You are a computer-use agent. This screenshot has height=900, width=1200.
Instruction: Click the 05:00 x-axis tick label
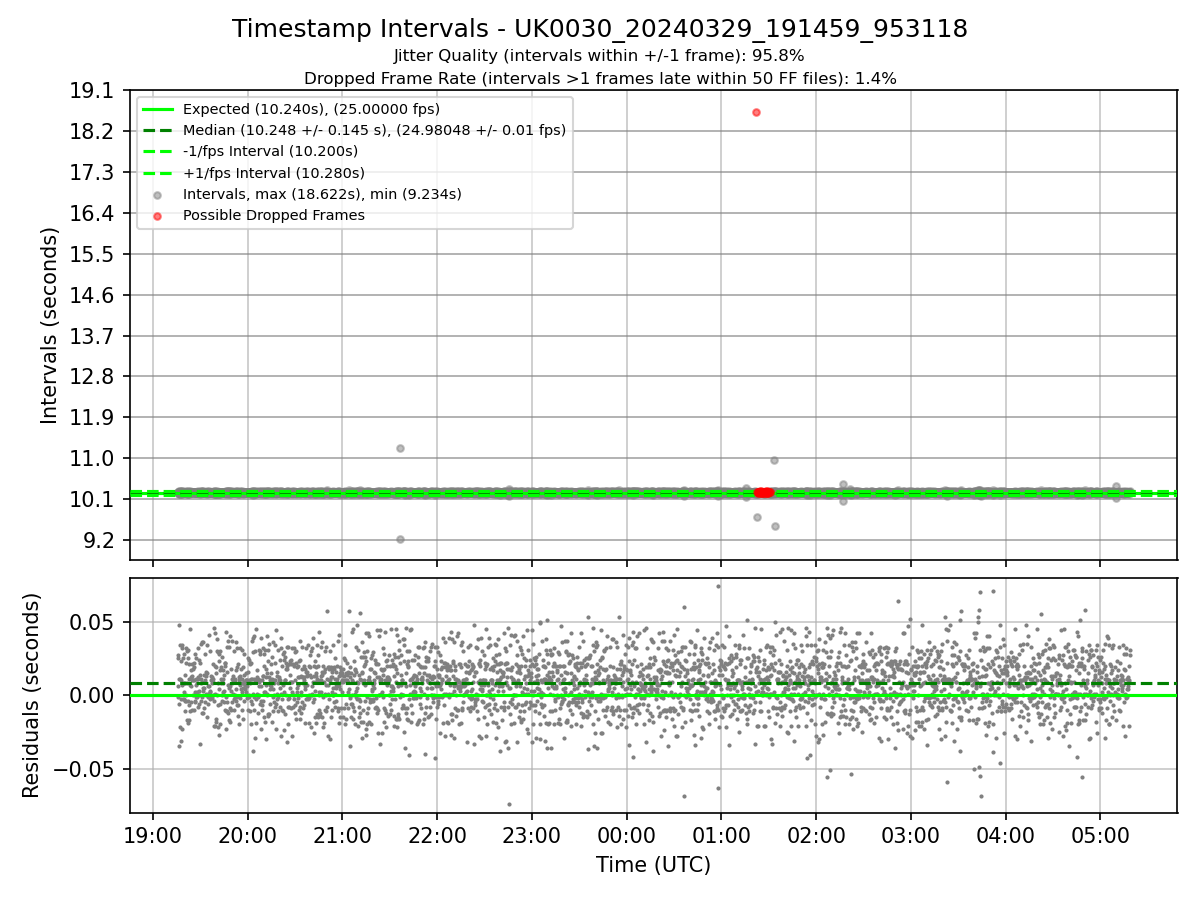pyautogui.click(x=1100, y=835)
